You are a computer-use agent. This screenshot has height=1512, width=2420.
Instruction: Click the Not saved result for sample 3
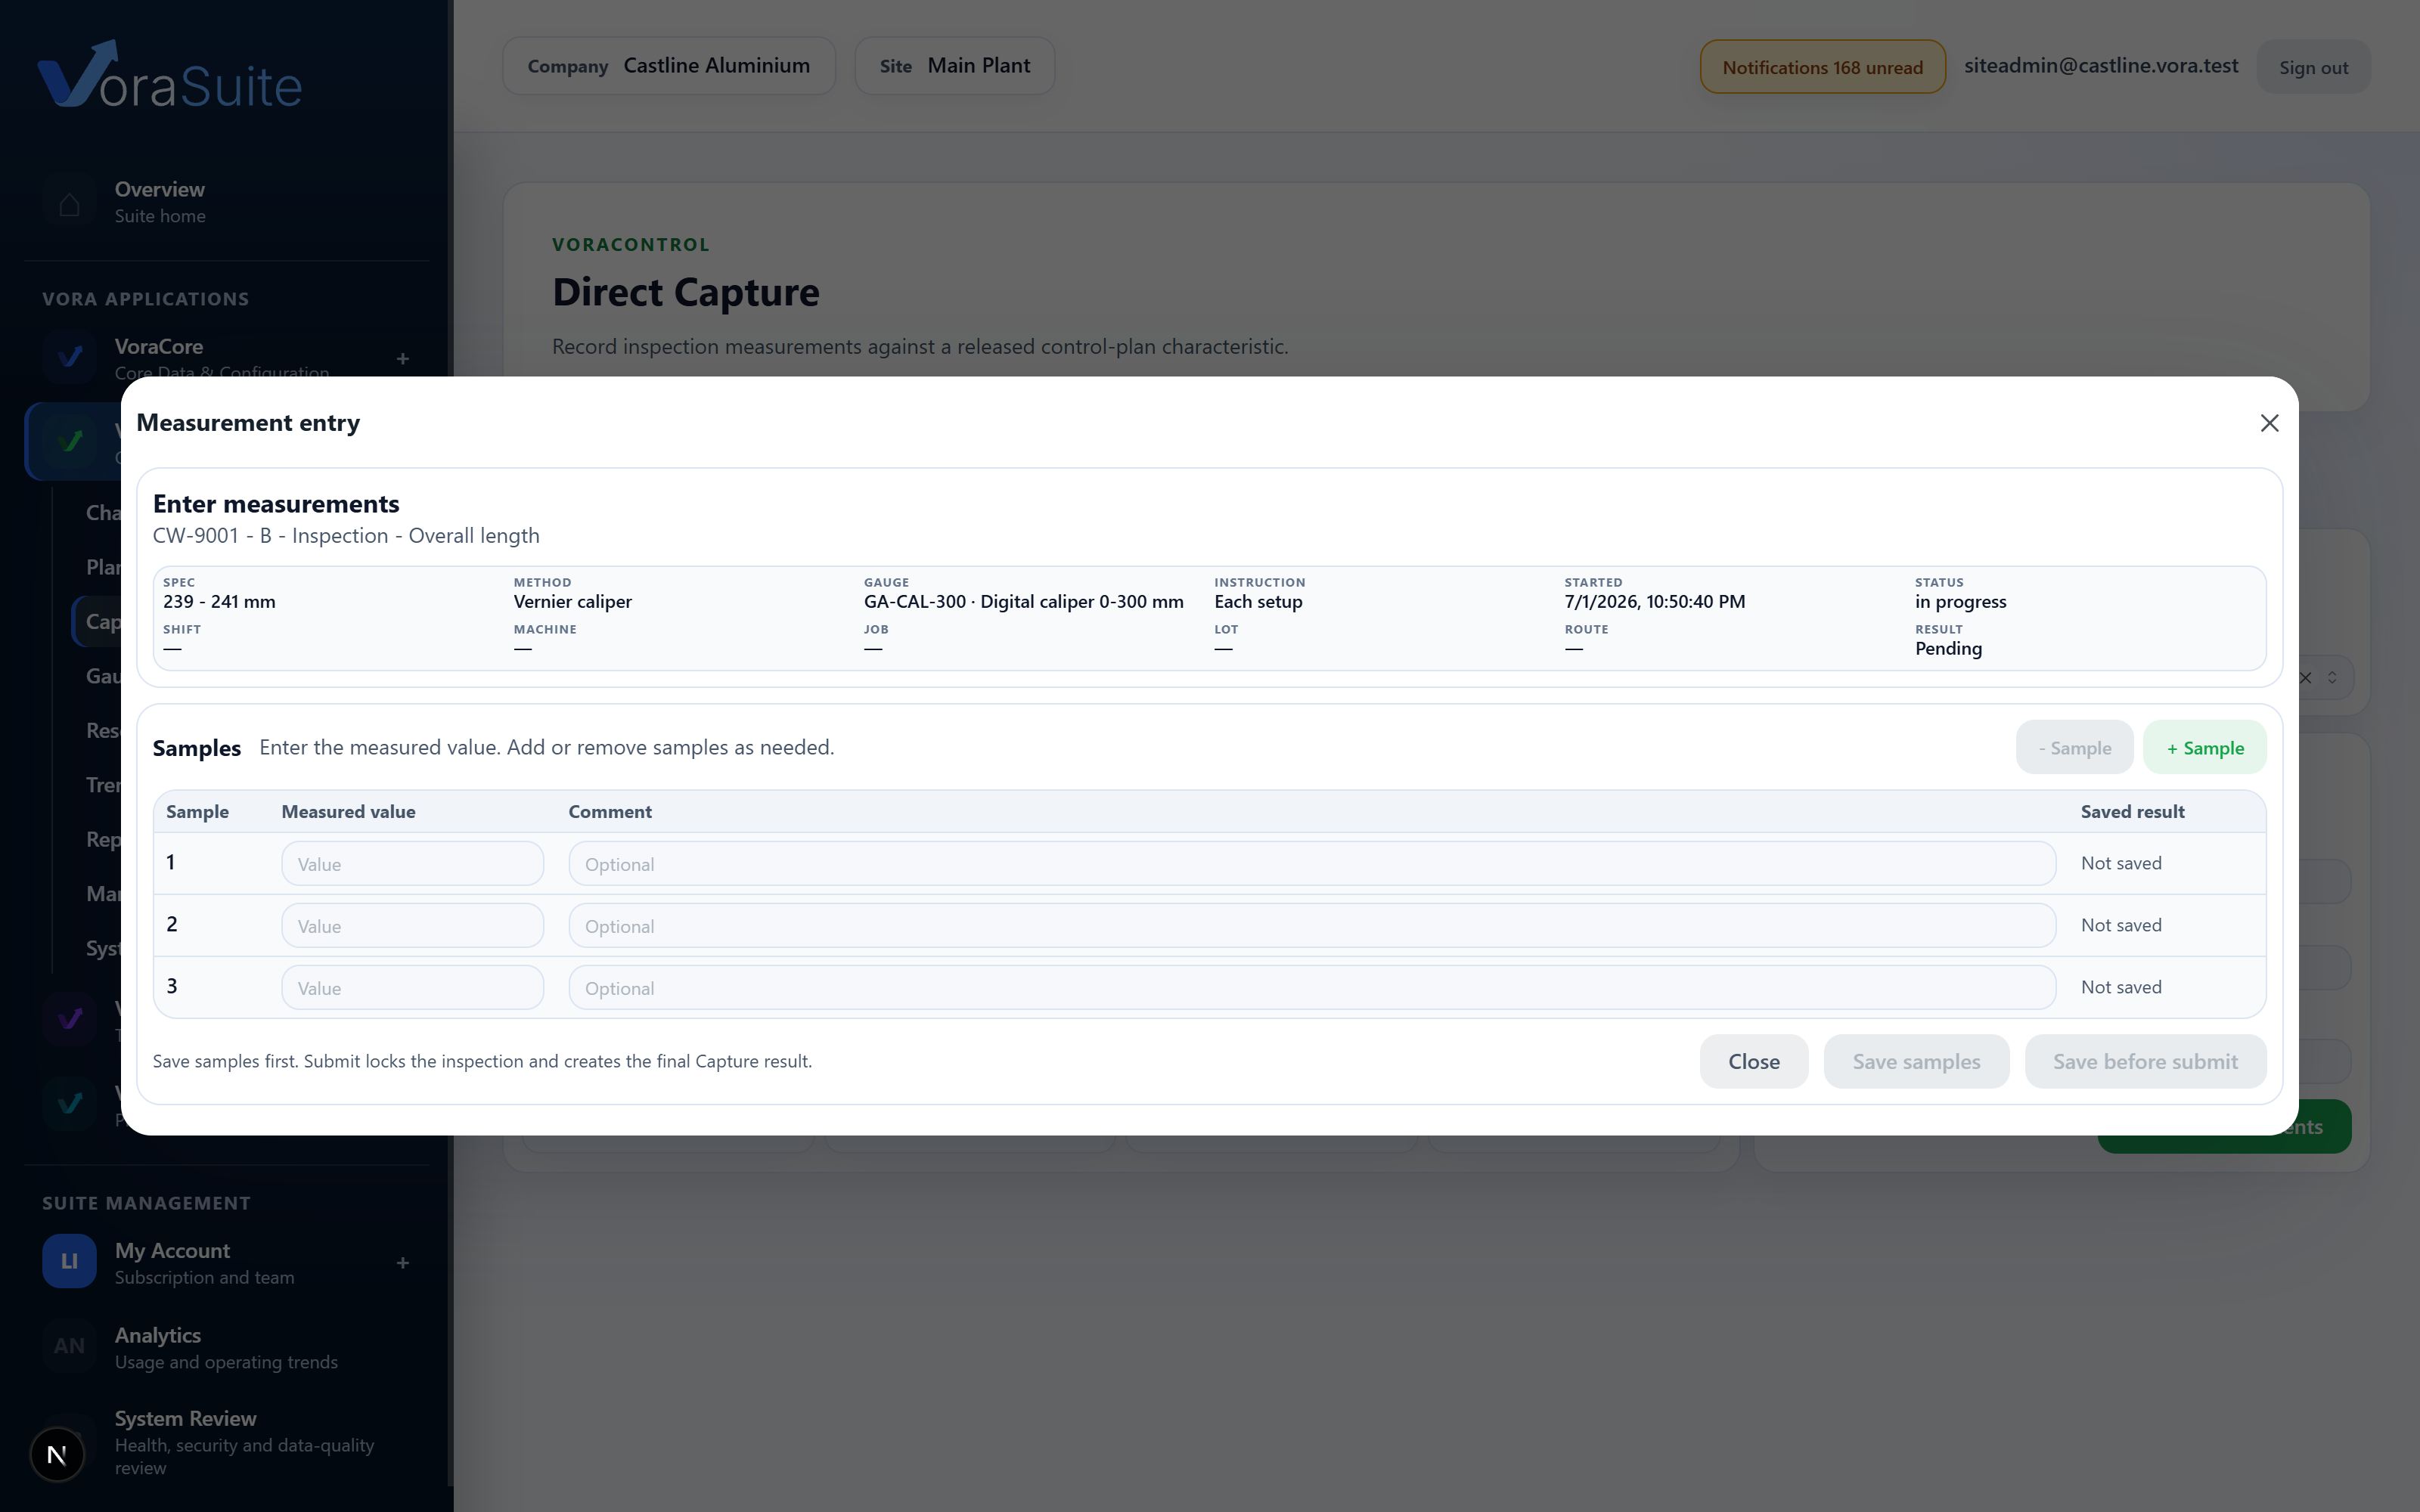2121,987
